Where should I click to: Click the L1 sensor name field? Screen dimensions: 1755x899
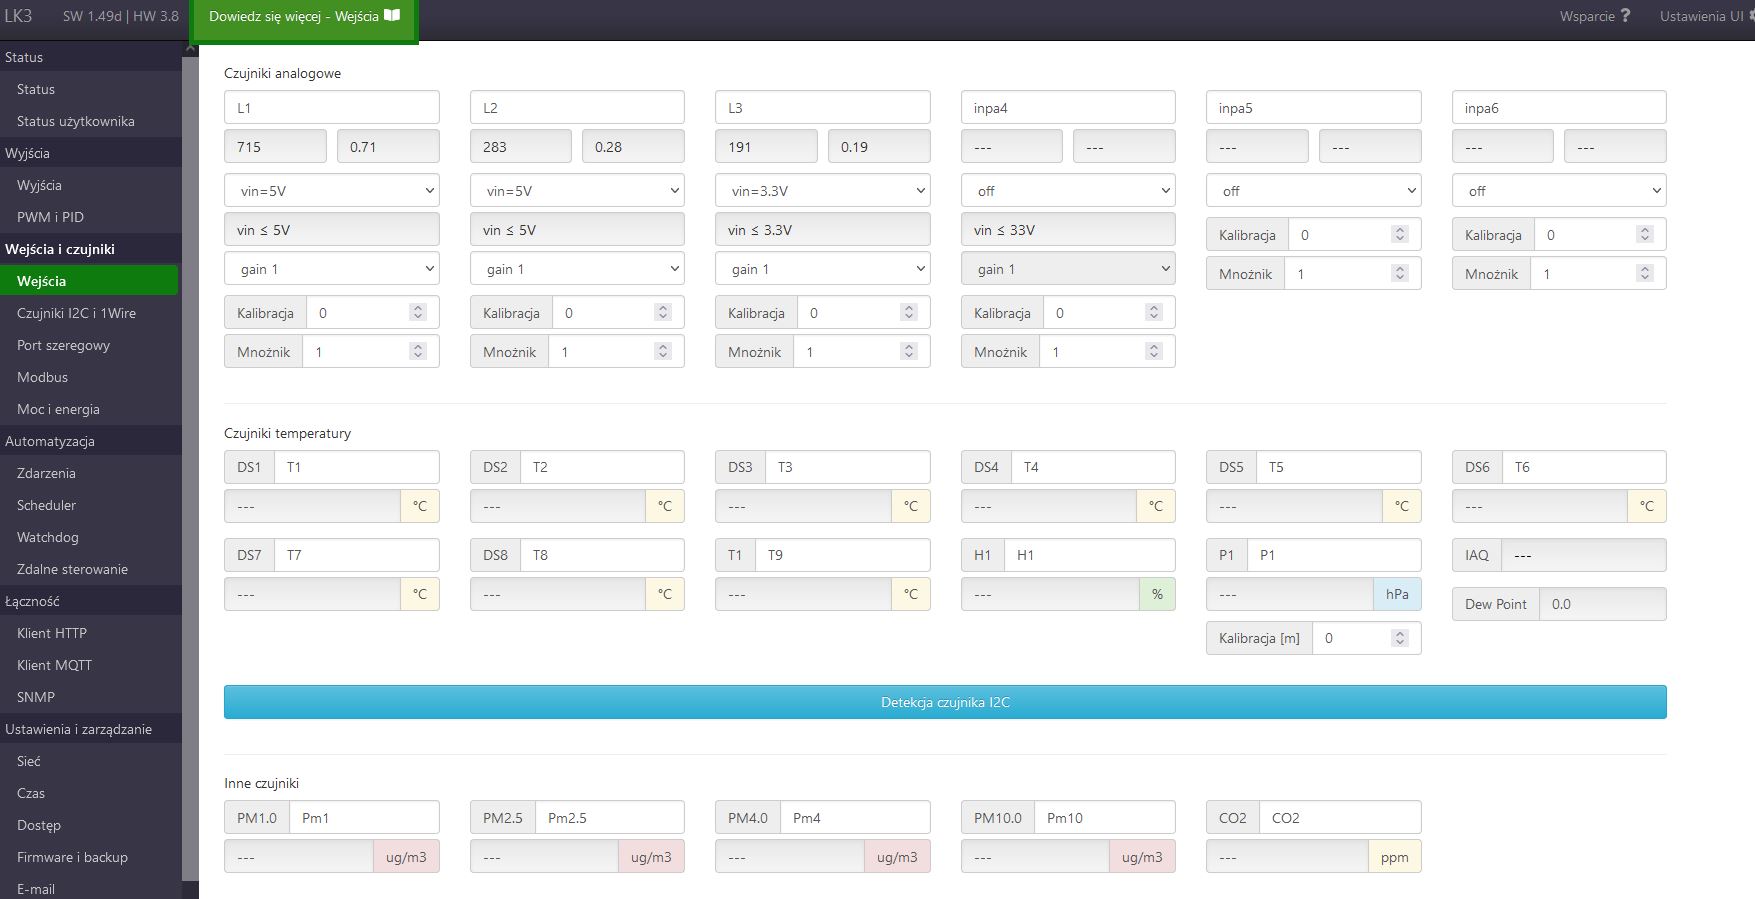pyautogui.click(x=331, y=108)
